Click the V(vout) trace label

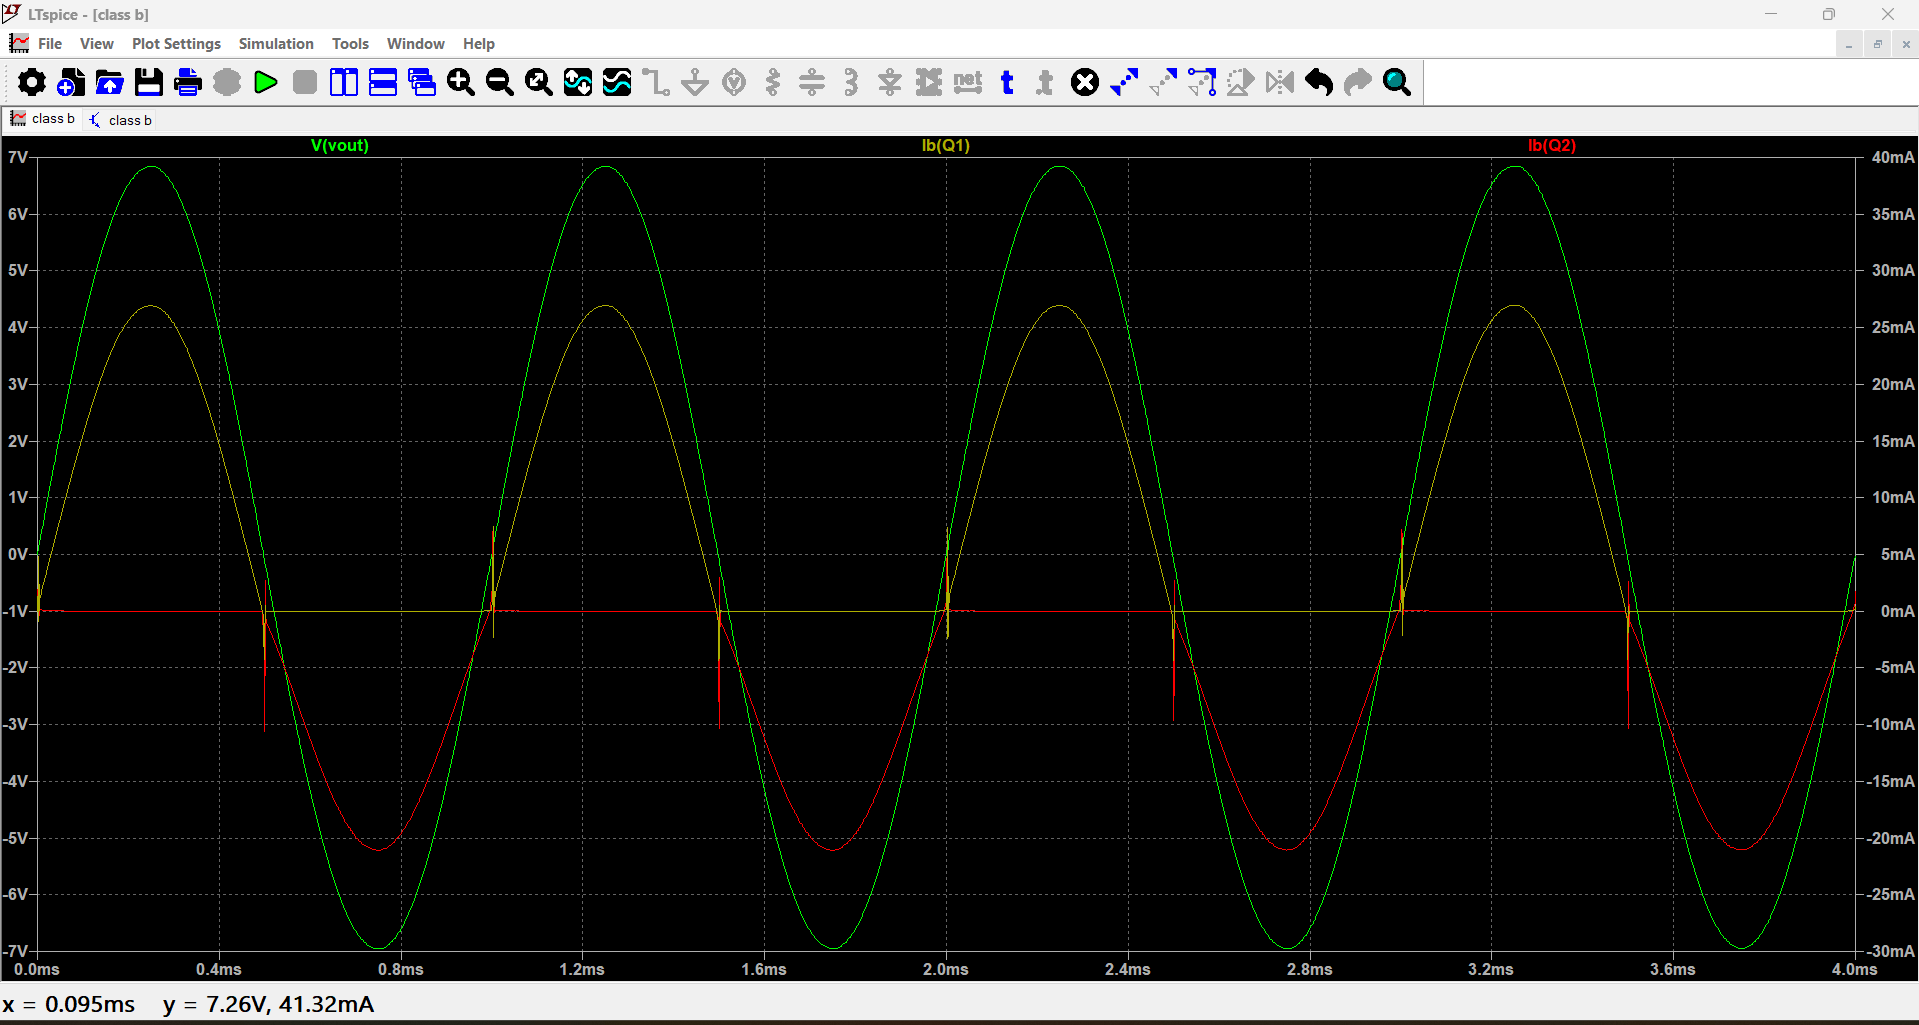pos(340,145)
